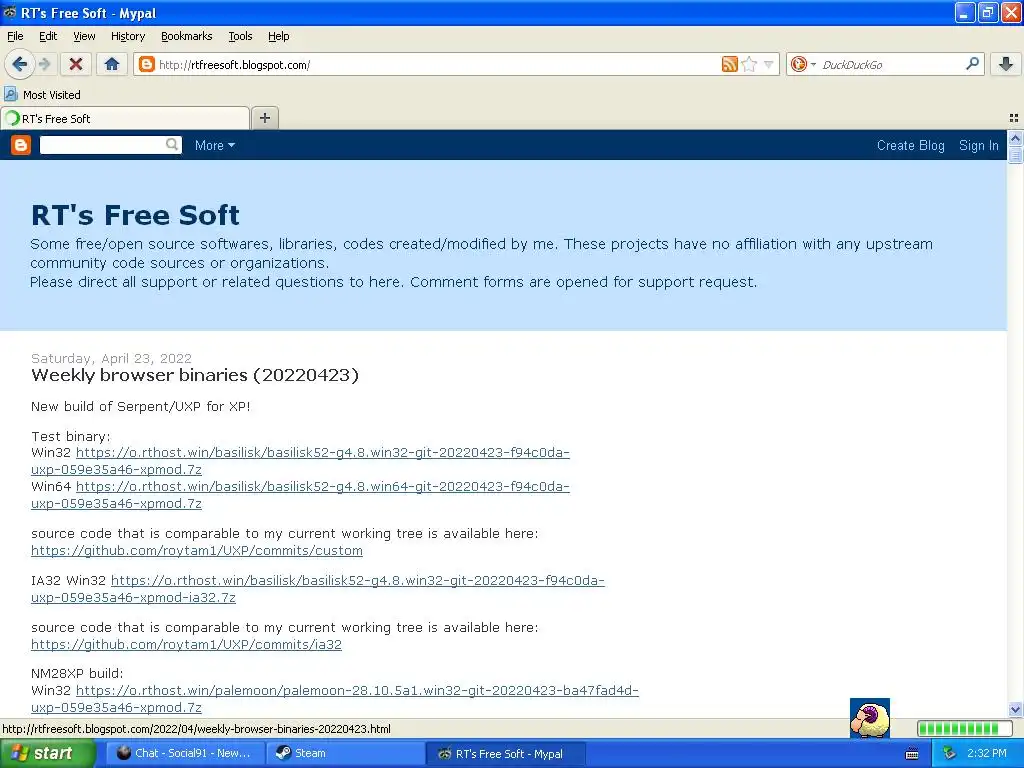Open the UXP commits/ia32 GitHub link
The image size is (1024, 768).
pos(186,645)
